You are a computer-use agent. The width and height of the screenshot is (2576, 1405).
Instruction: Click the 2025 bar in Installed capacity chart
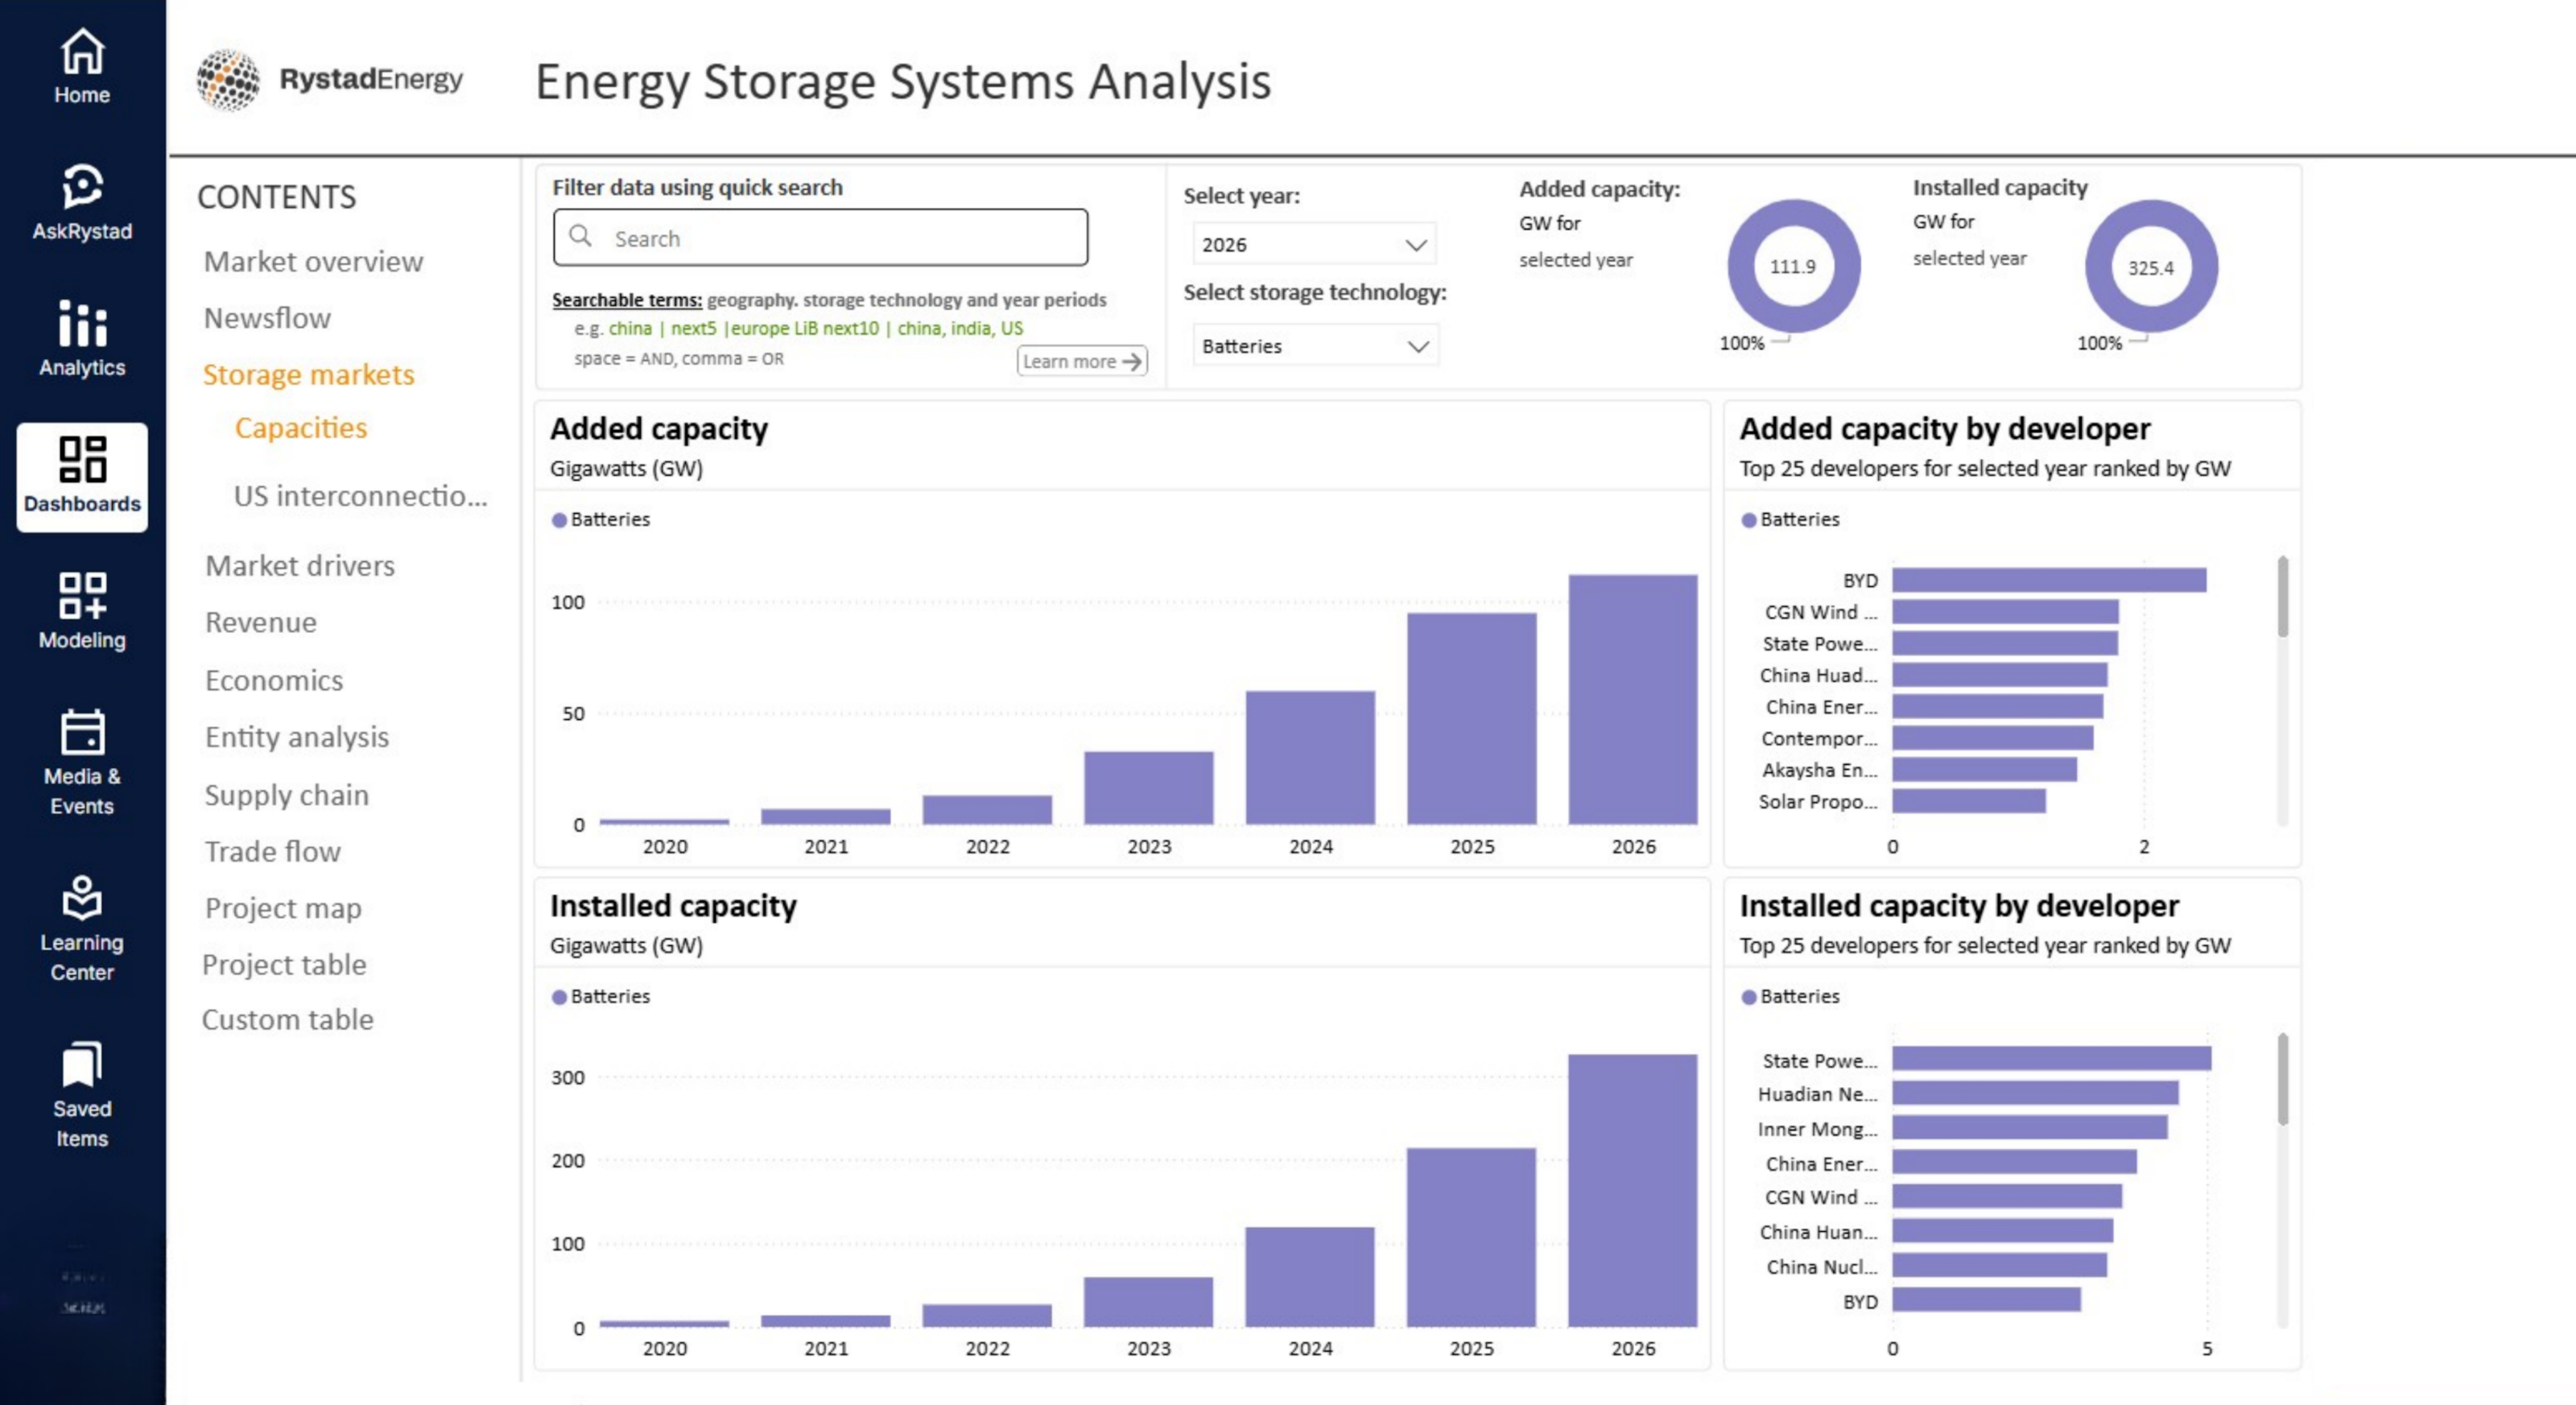1471,1237
